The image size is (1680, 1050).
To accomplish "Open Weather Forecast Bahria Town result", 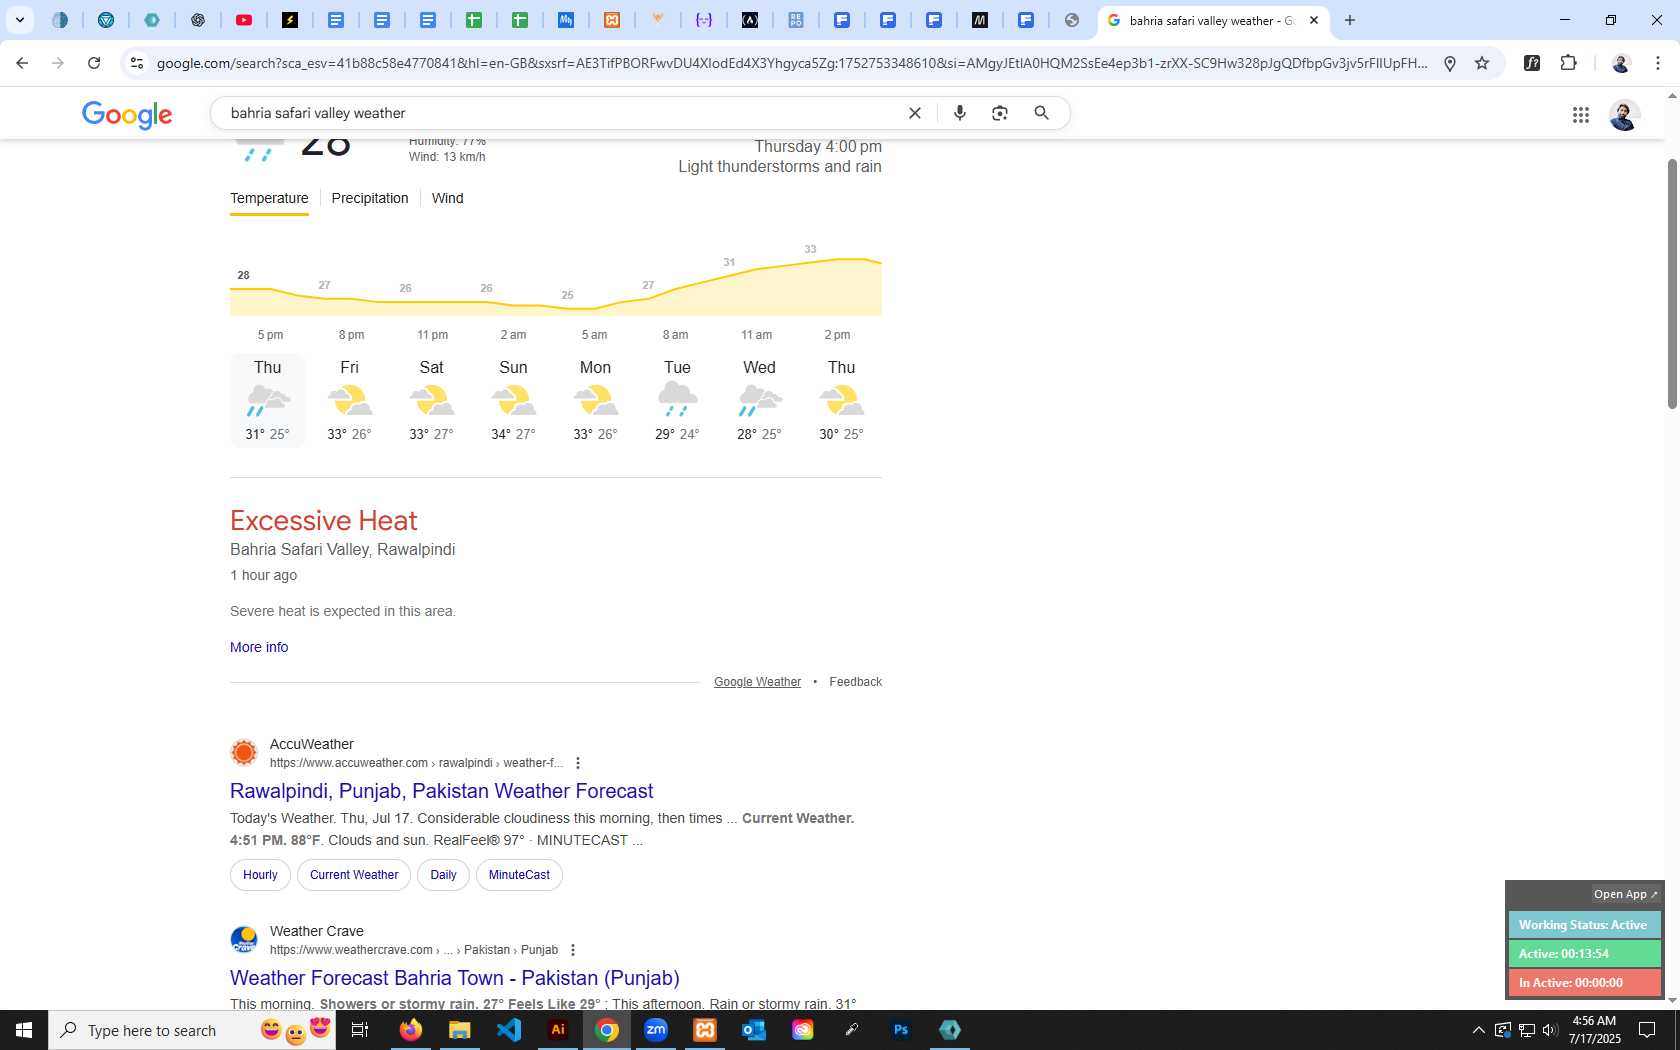I will pos(455,978).
